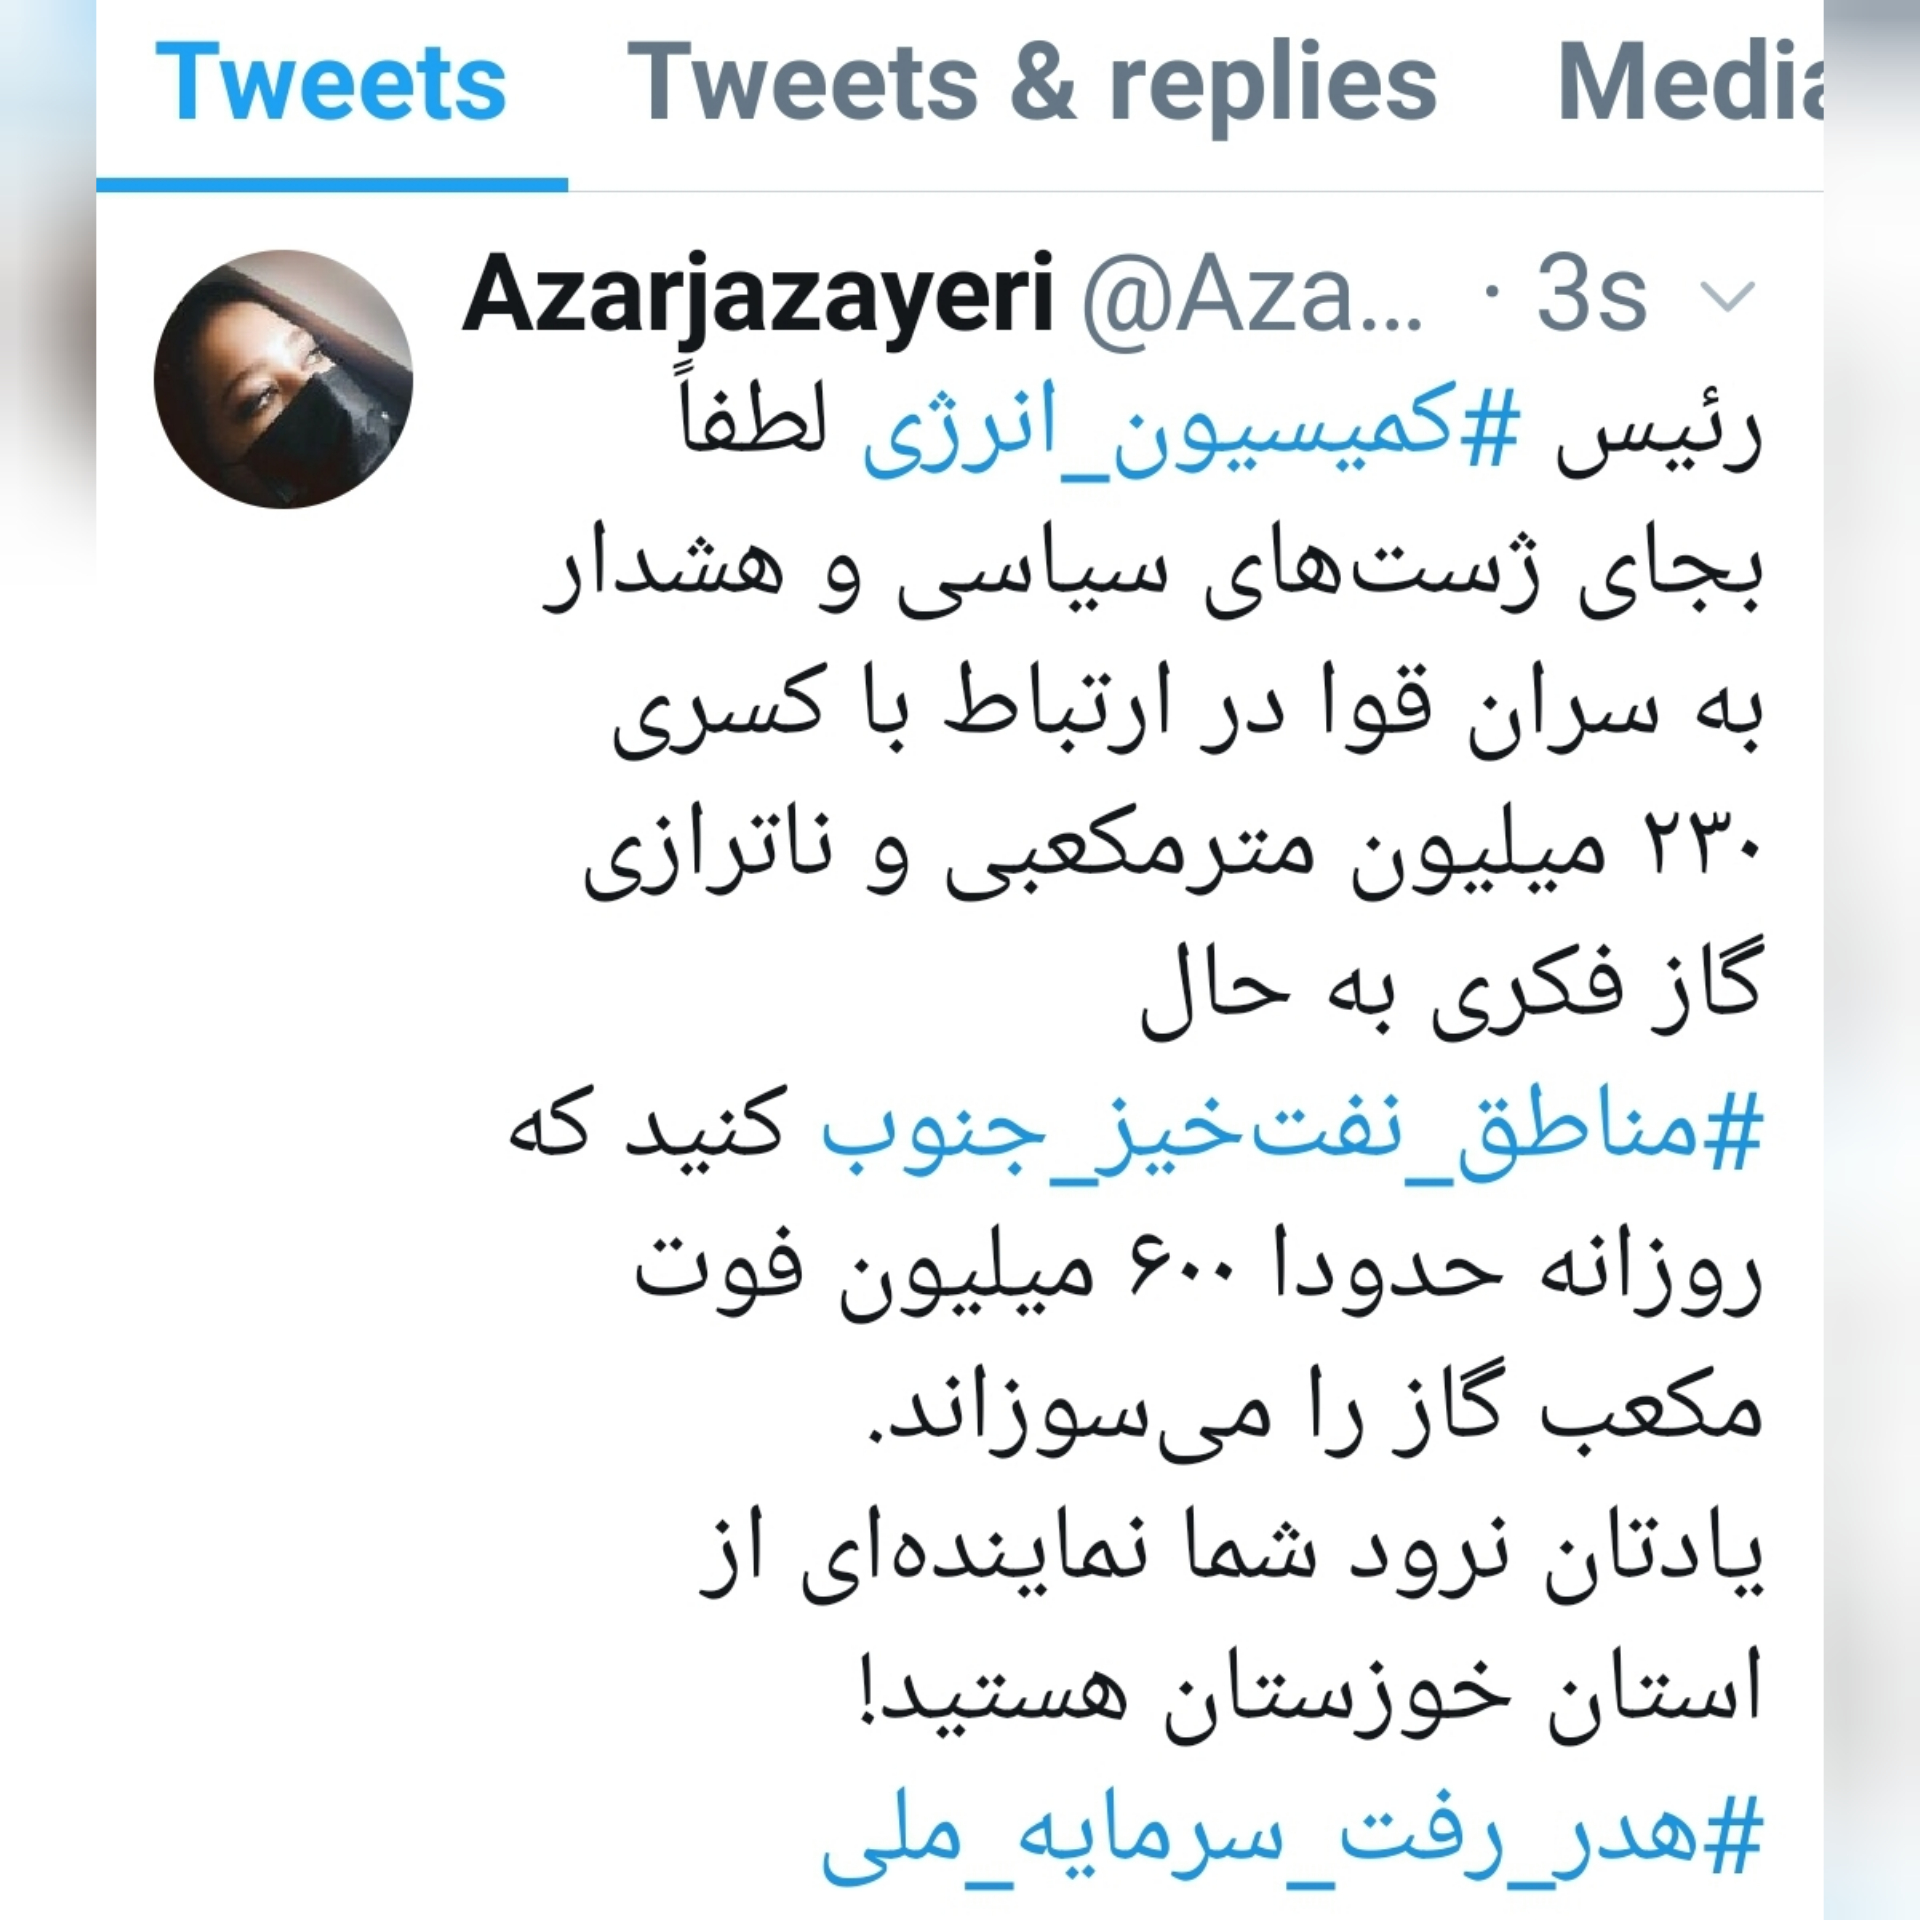Click tweet line بجای ژست‌های سیاسی و هشدار
1920x1920 pixels.
click(x=1152, y=573)
